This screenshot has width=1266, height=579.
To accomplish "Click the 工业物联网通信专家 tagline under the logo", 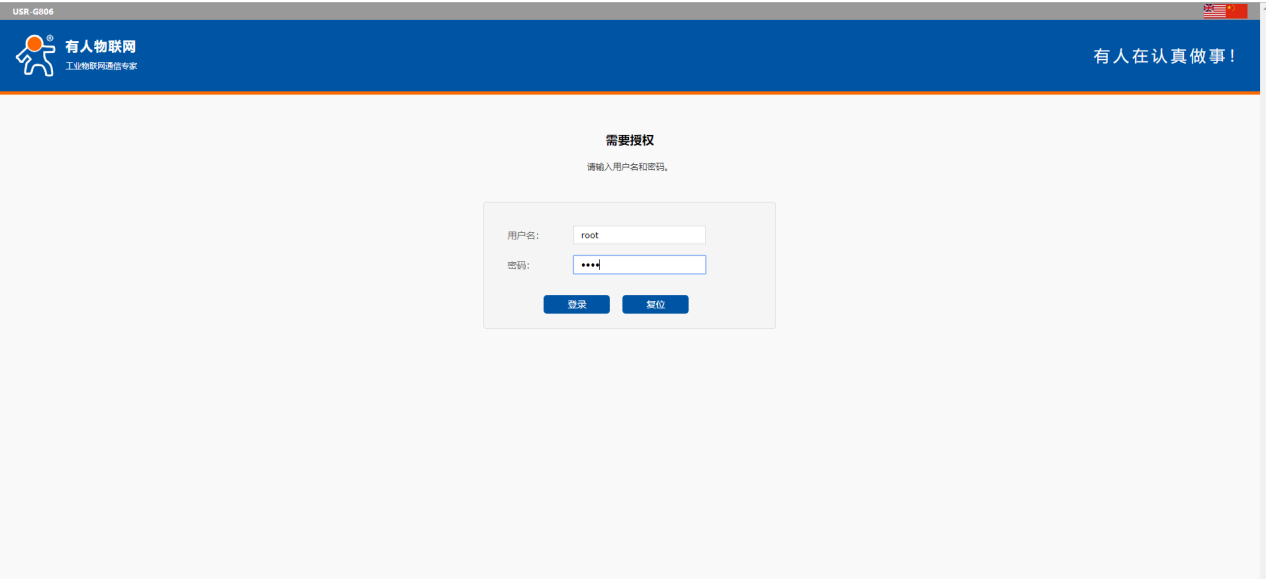I will coord(101,66).
